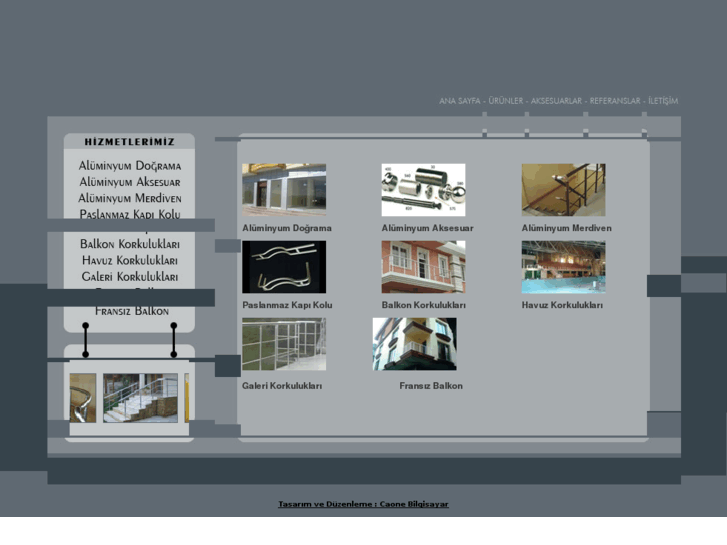
Task: Click Alüminyum Doğrama in the Hizmetlerimiz list
Action: pos(129,166)
